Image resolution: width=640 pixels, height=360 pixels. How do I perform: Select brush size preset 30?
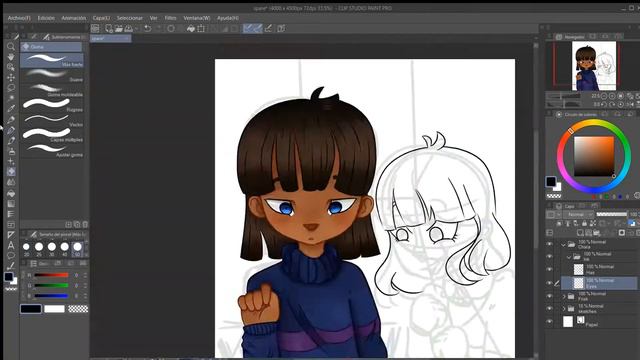[x=52, y=248]
